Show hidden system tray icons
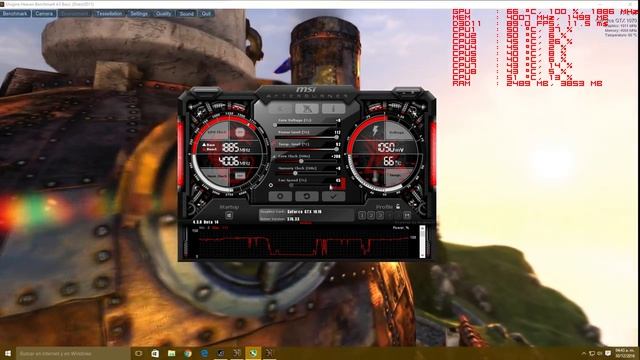The image size is (640, 360). (x=584, y=353)
